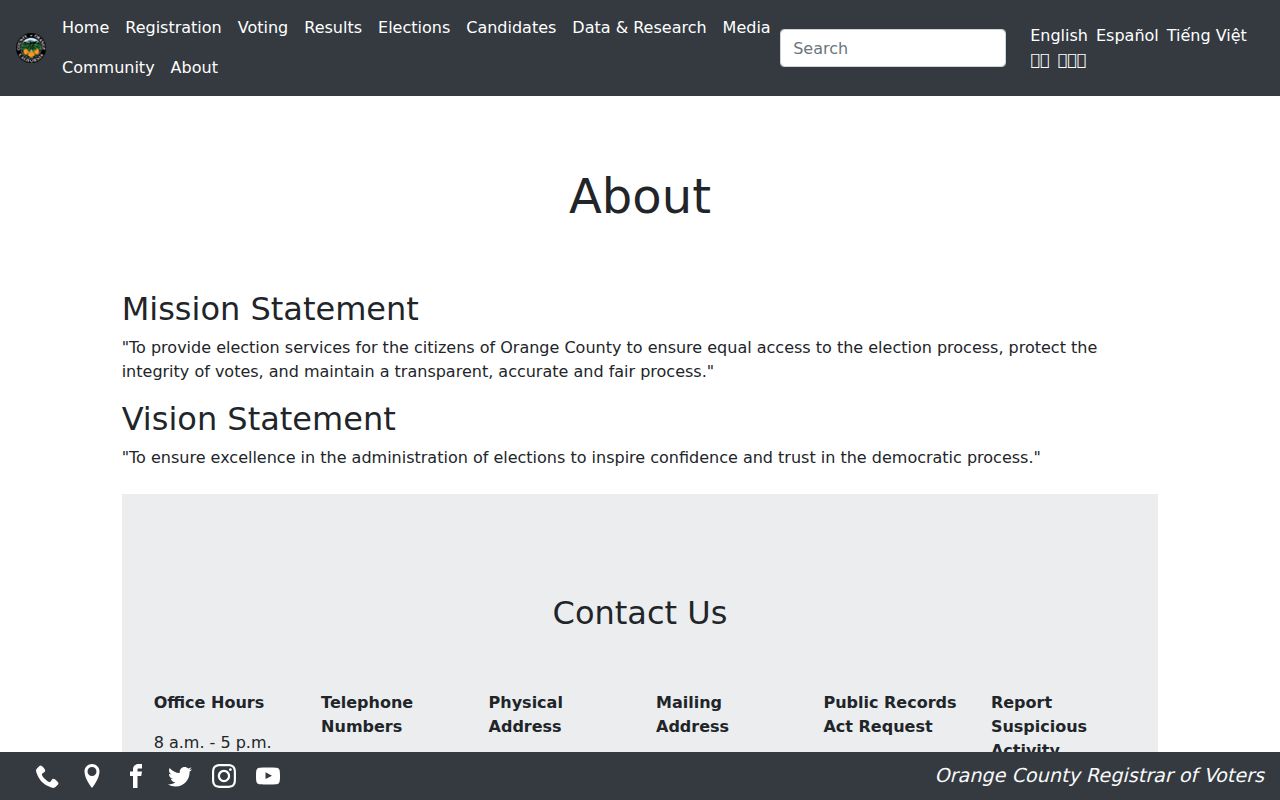Click the Public Records Act Request title
Image resolution: width=1280 pixels, height=800 pixels.
[x=890, y=715]
